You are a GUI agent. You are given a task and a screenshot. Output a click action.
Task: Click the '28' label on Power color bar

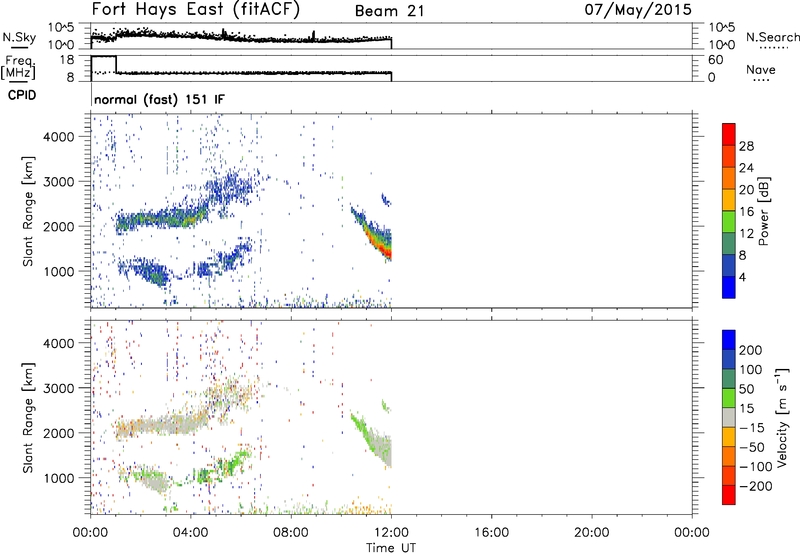point(746,146)
